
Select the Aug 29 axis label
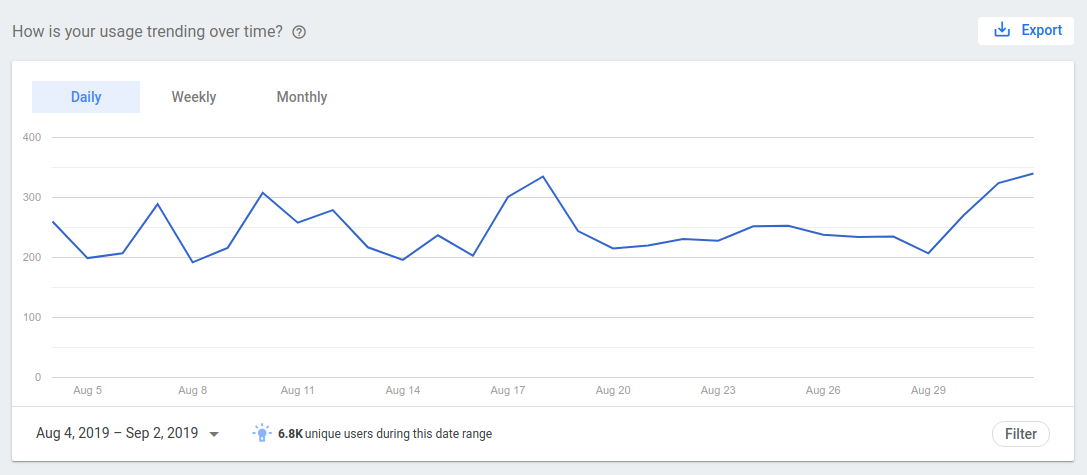[929, 390]
